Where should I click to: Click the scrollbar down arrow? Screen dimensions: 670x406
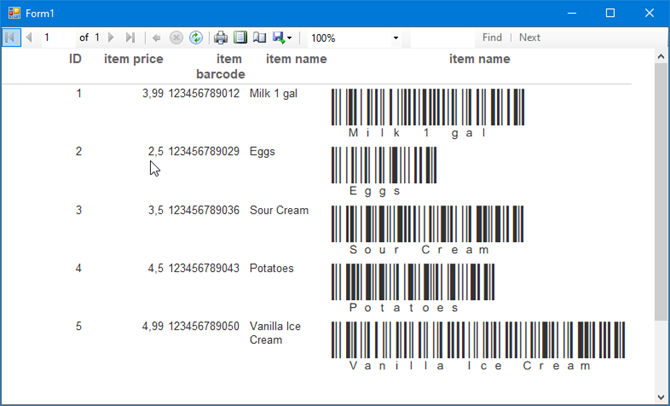coord(661,397)
